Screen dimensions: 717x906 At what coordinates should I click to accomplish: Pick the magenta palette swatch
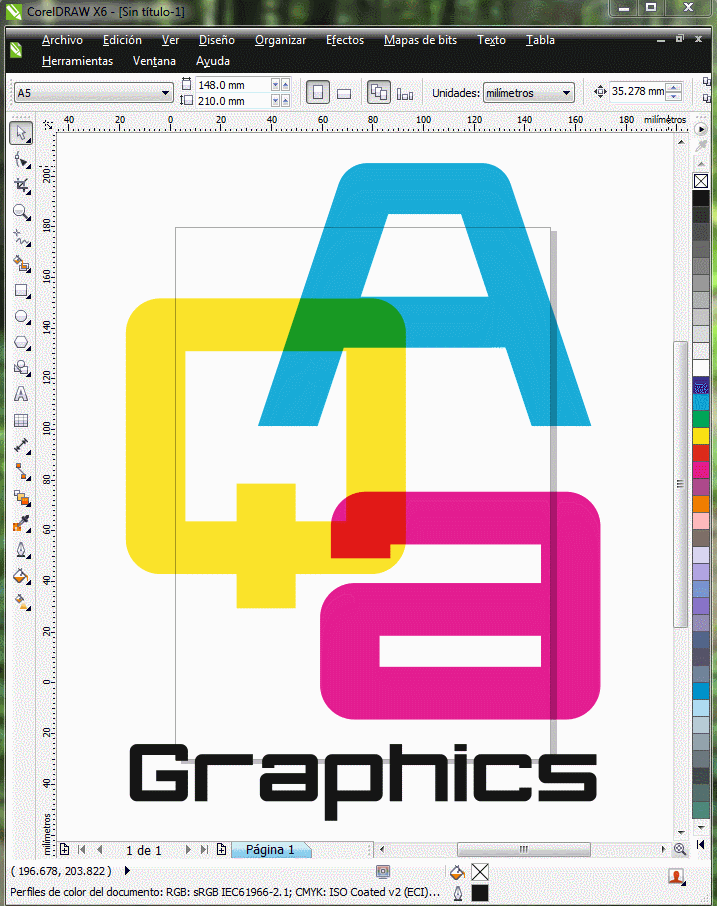coord(701,469)
